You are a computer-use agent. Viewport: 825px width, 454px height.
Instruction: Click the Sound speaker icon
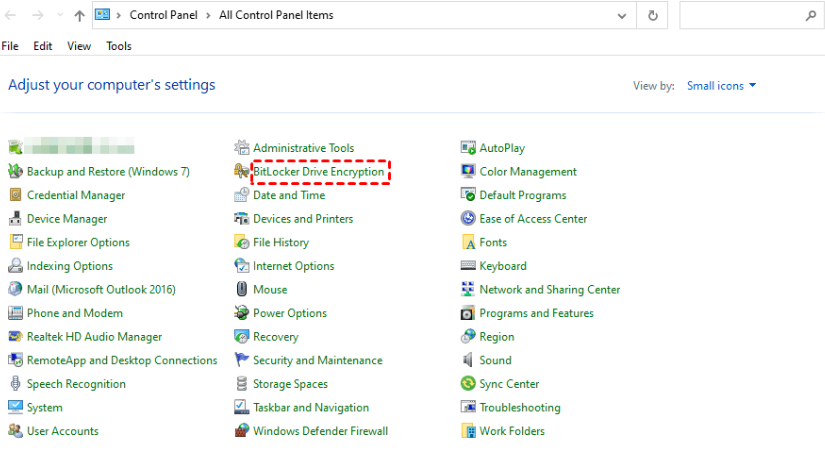468,360
